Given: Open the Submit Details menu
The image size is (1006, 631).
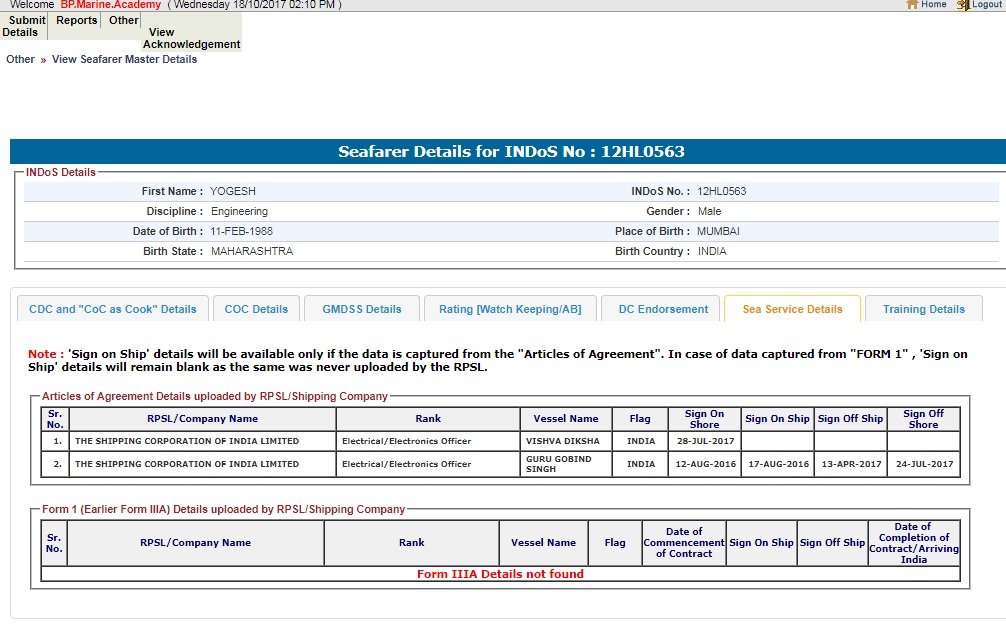Looking at the screenshot, I should 24,26.
